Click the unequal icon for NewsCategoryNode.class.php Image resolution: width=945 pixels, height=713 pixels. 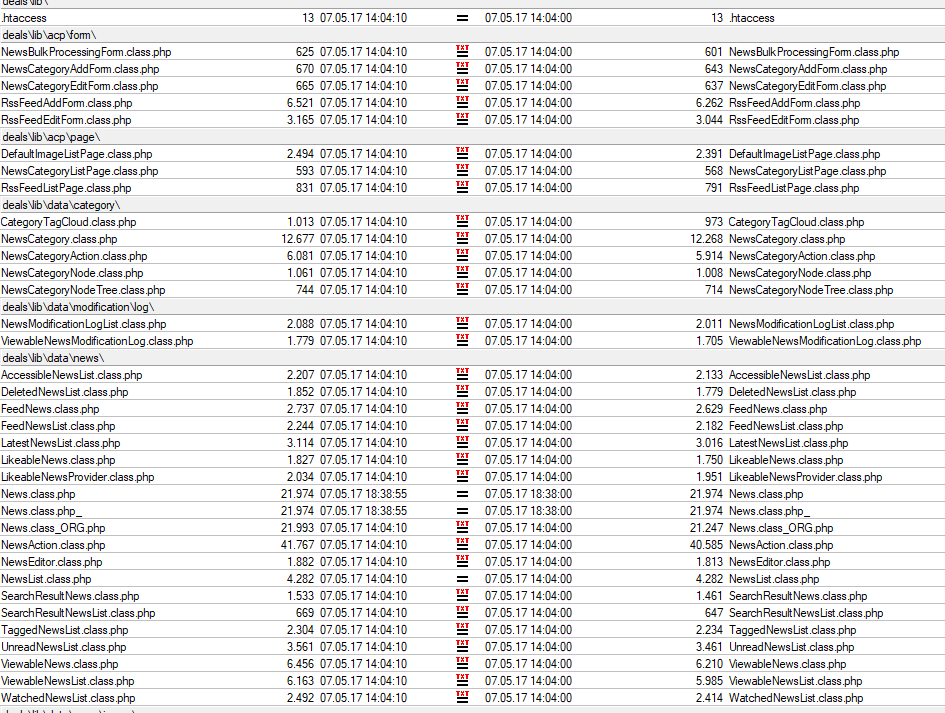pos(462,272)
